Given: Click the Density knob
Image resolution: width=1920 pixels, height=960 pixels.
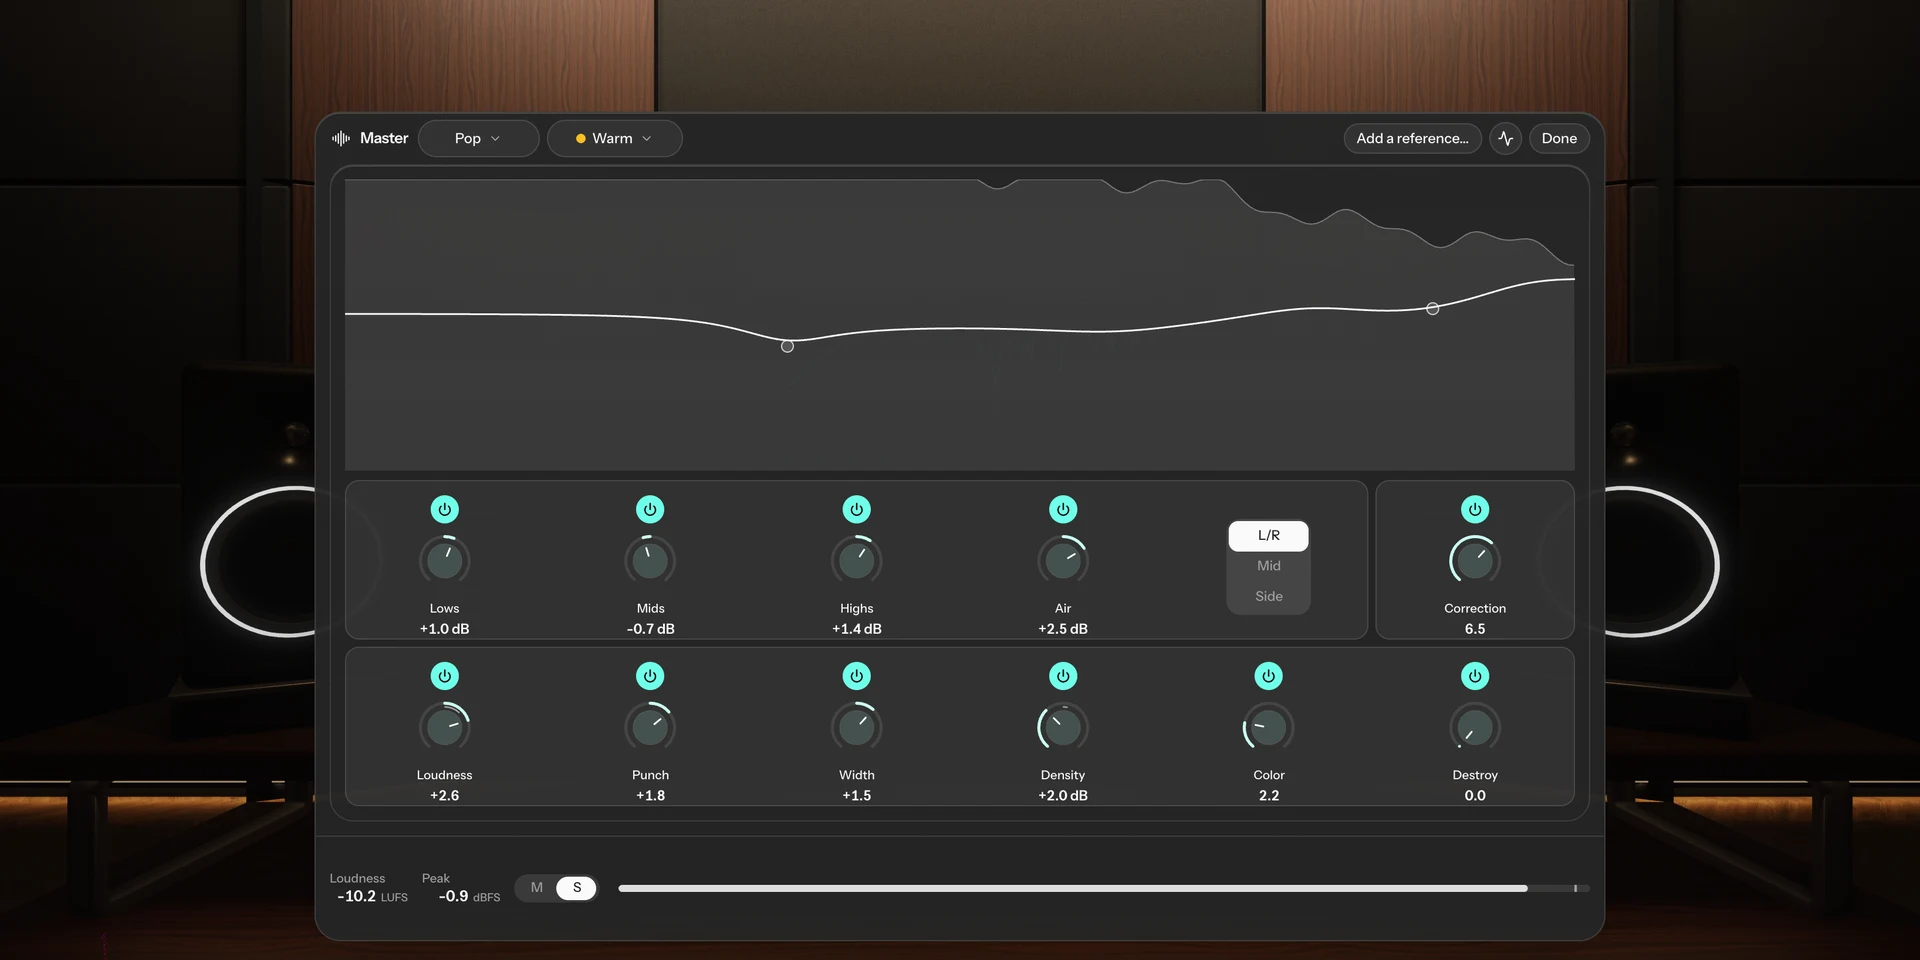Looking at the screenshot, I should (1063, 727).
